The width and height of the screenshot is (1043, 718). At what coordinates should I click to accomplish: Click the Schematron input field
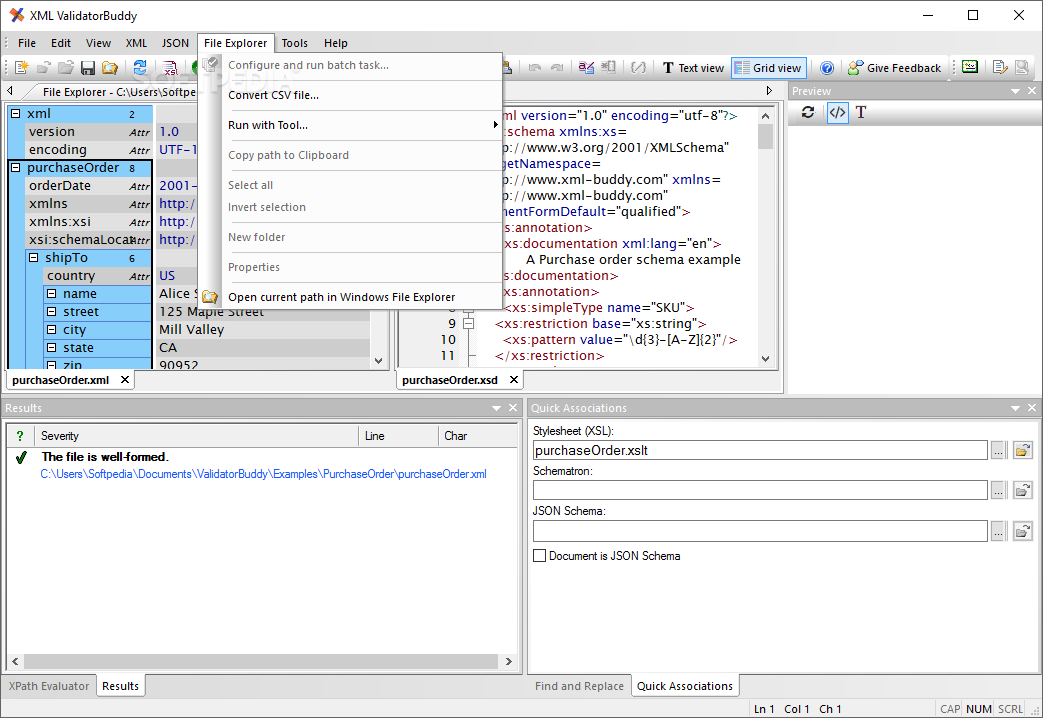(760, 490)
